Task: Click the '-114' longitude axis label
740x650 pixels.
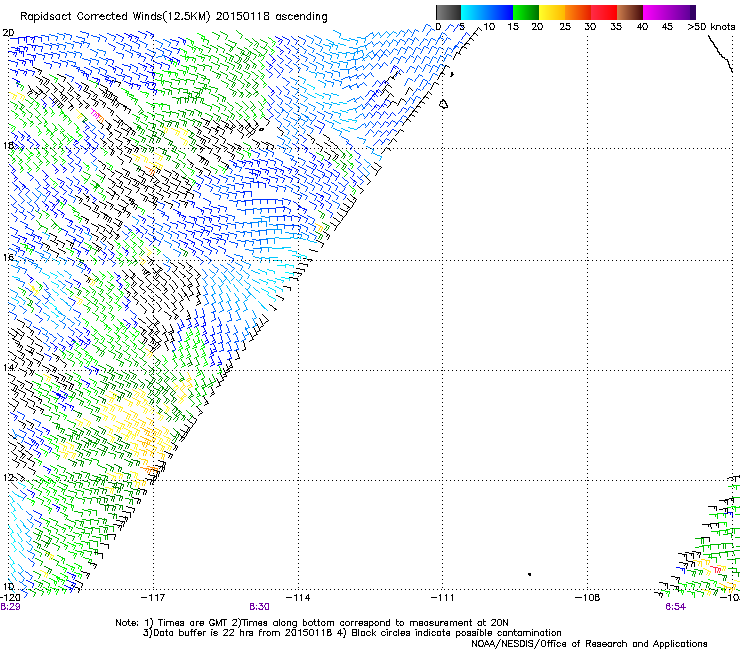Action: click(298, 598)
